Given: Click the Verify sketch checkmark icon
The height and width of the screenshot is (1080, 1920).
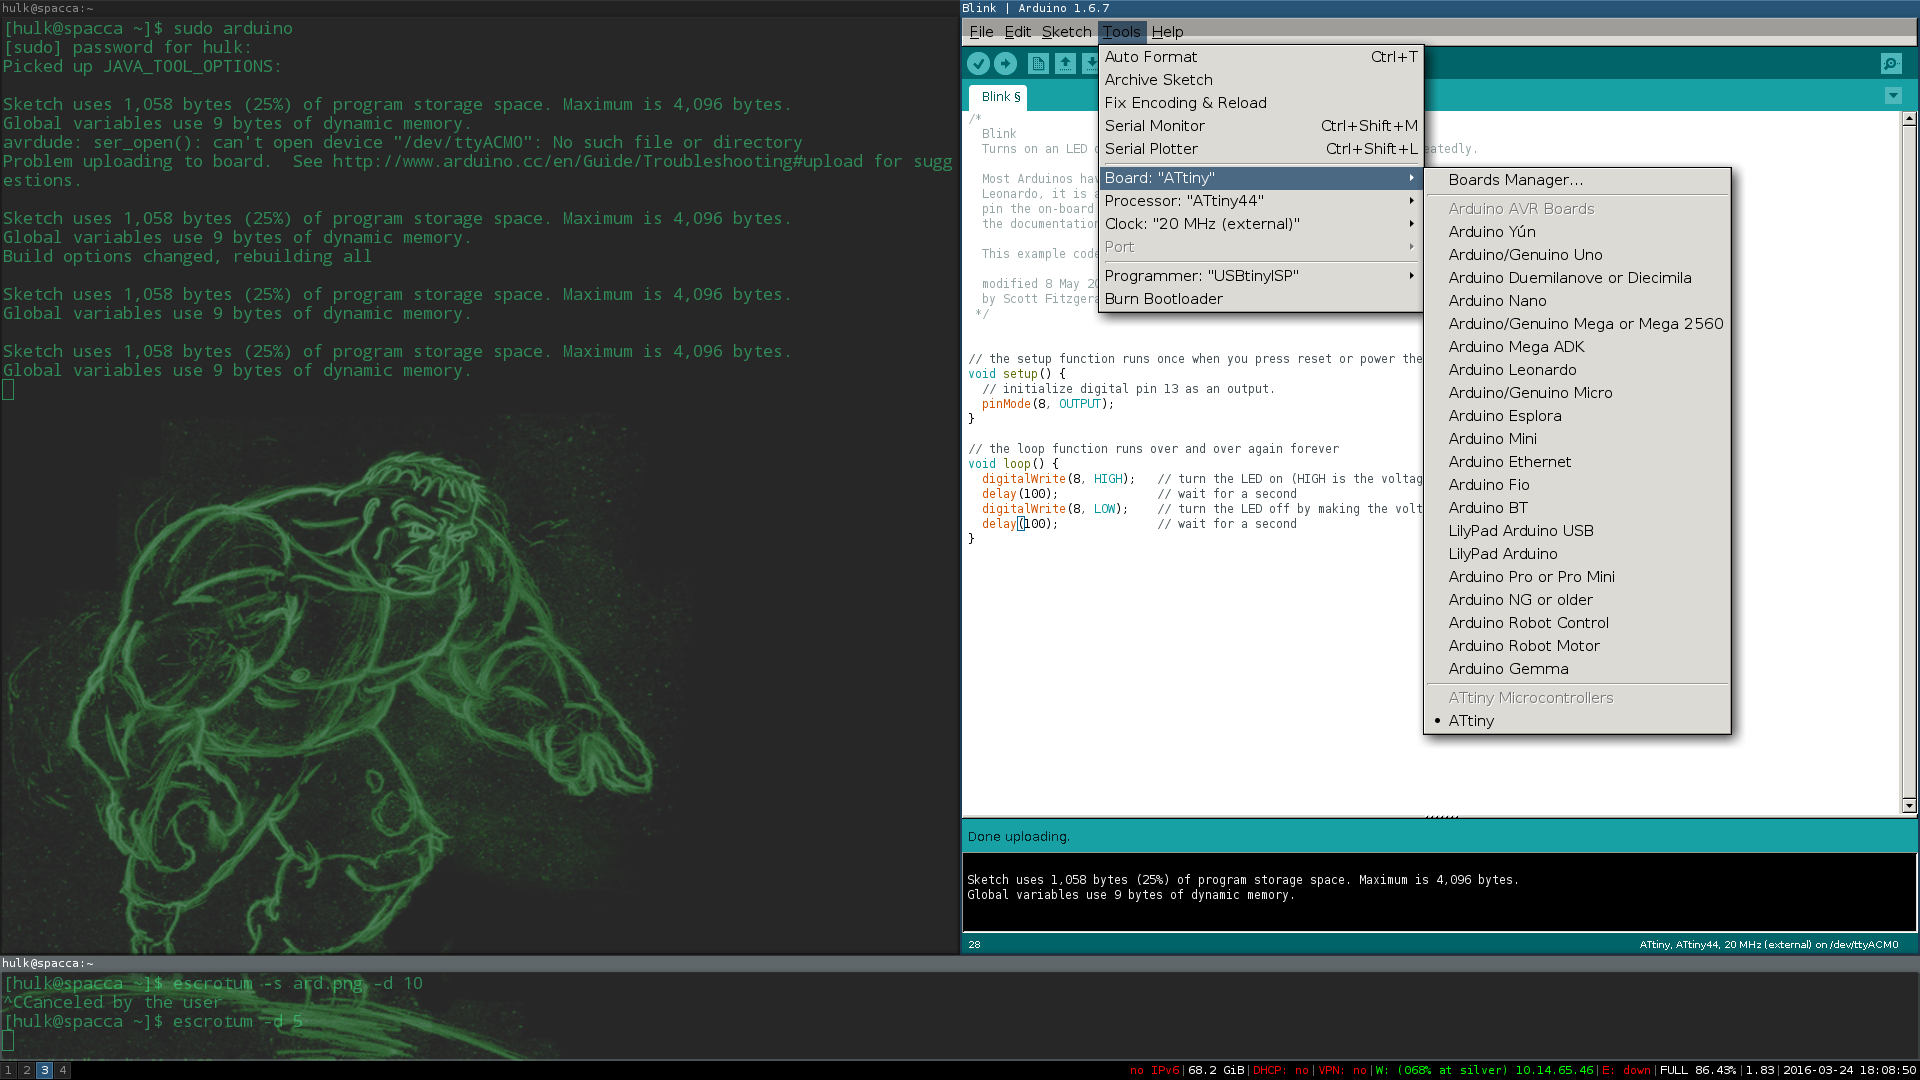Looking at the screenshot, I should [x=978, y=64].
